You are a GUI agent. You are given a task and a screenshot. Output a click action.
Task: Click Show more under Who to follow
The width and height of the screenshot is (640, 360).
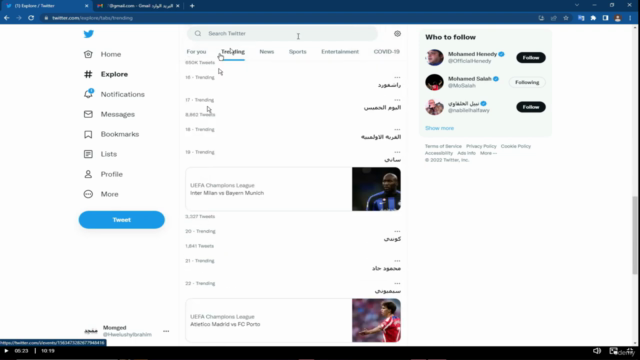tap(440, 128)
